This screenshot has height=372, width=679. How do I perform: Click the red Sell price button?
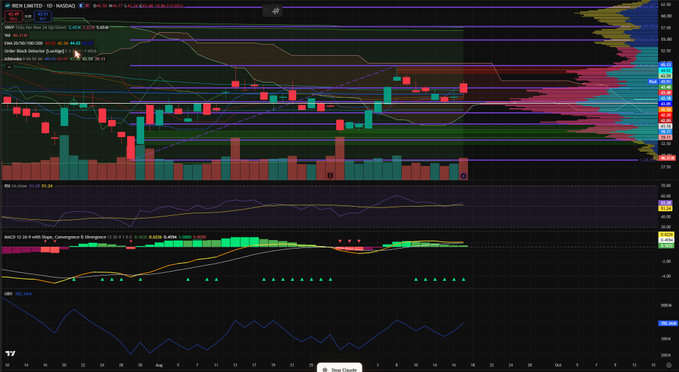tap(13, 16)
